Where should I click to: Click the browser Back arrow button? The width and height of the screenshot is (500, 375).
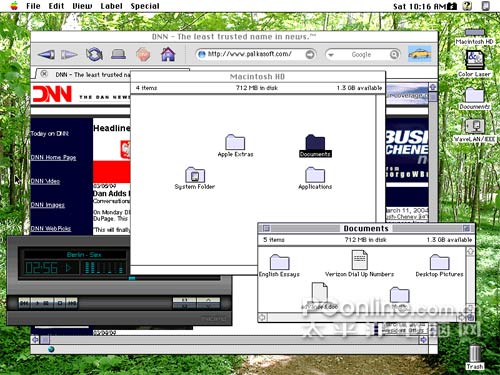[x=46, y=54]
